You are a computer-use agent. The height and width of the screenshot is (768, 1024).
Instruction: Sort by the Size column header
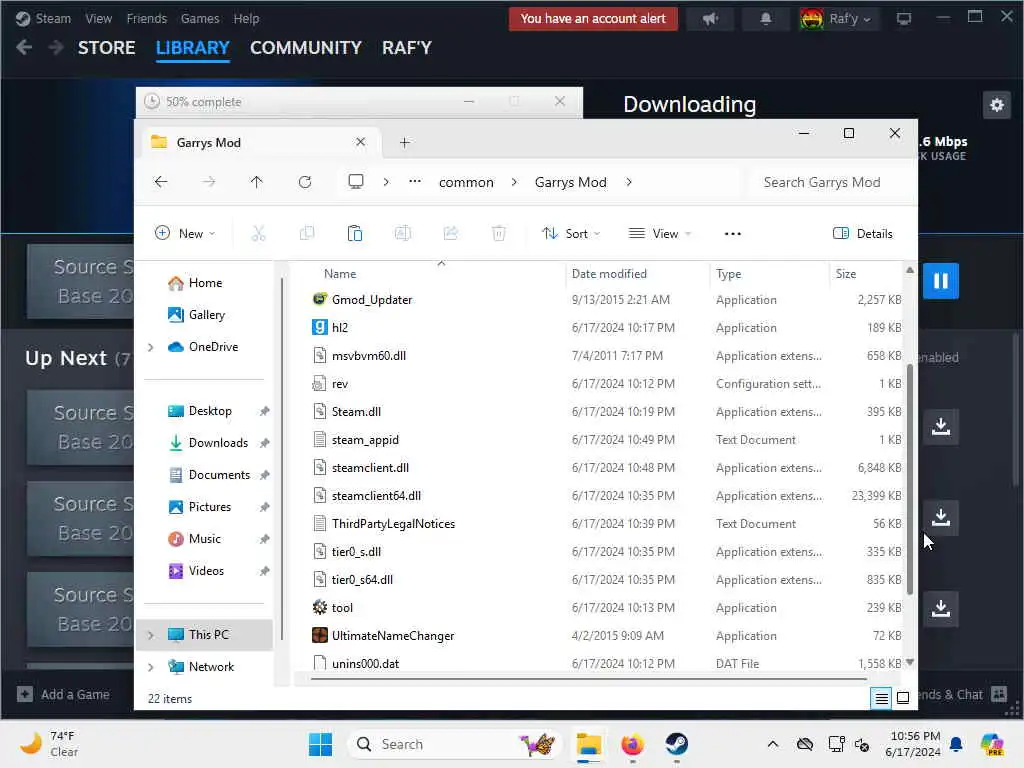click(846, 274)
